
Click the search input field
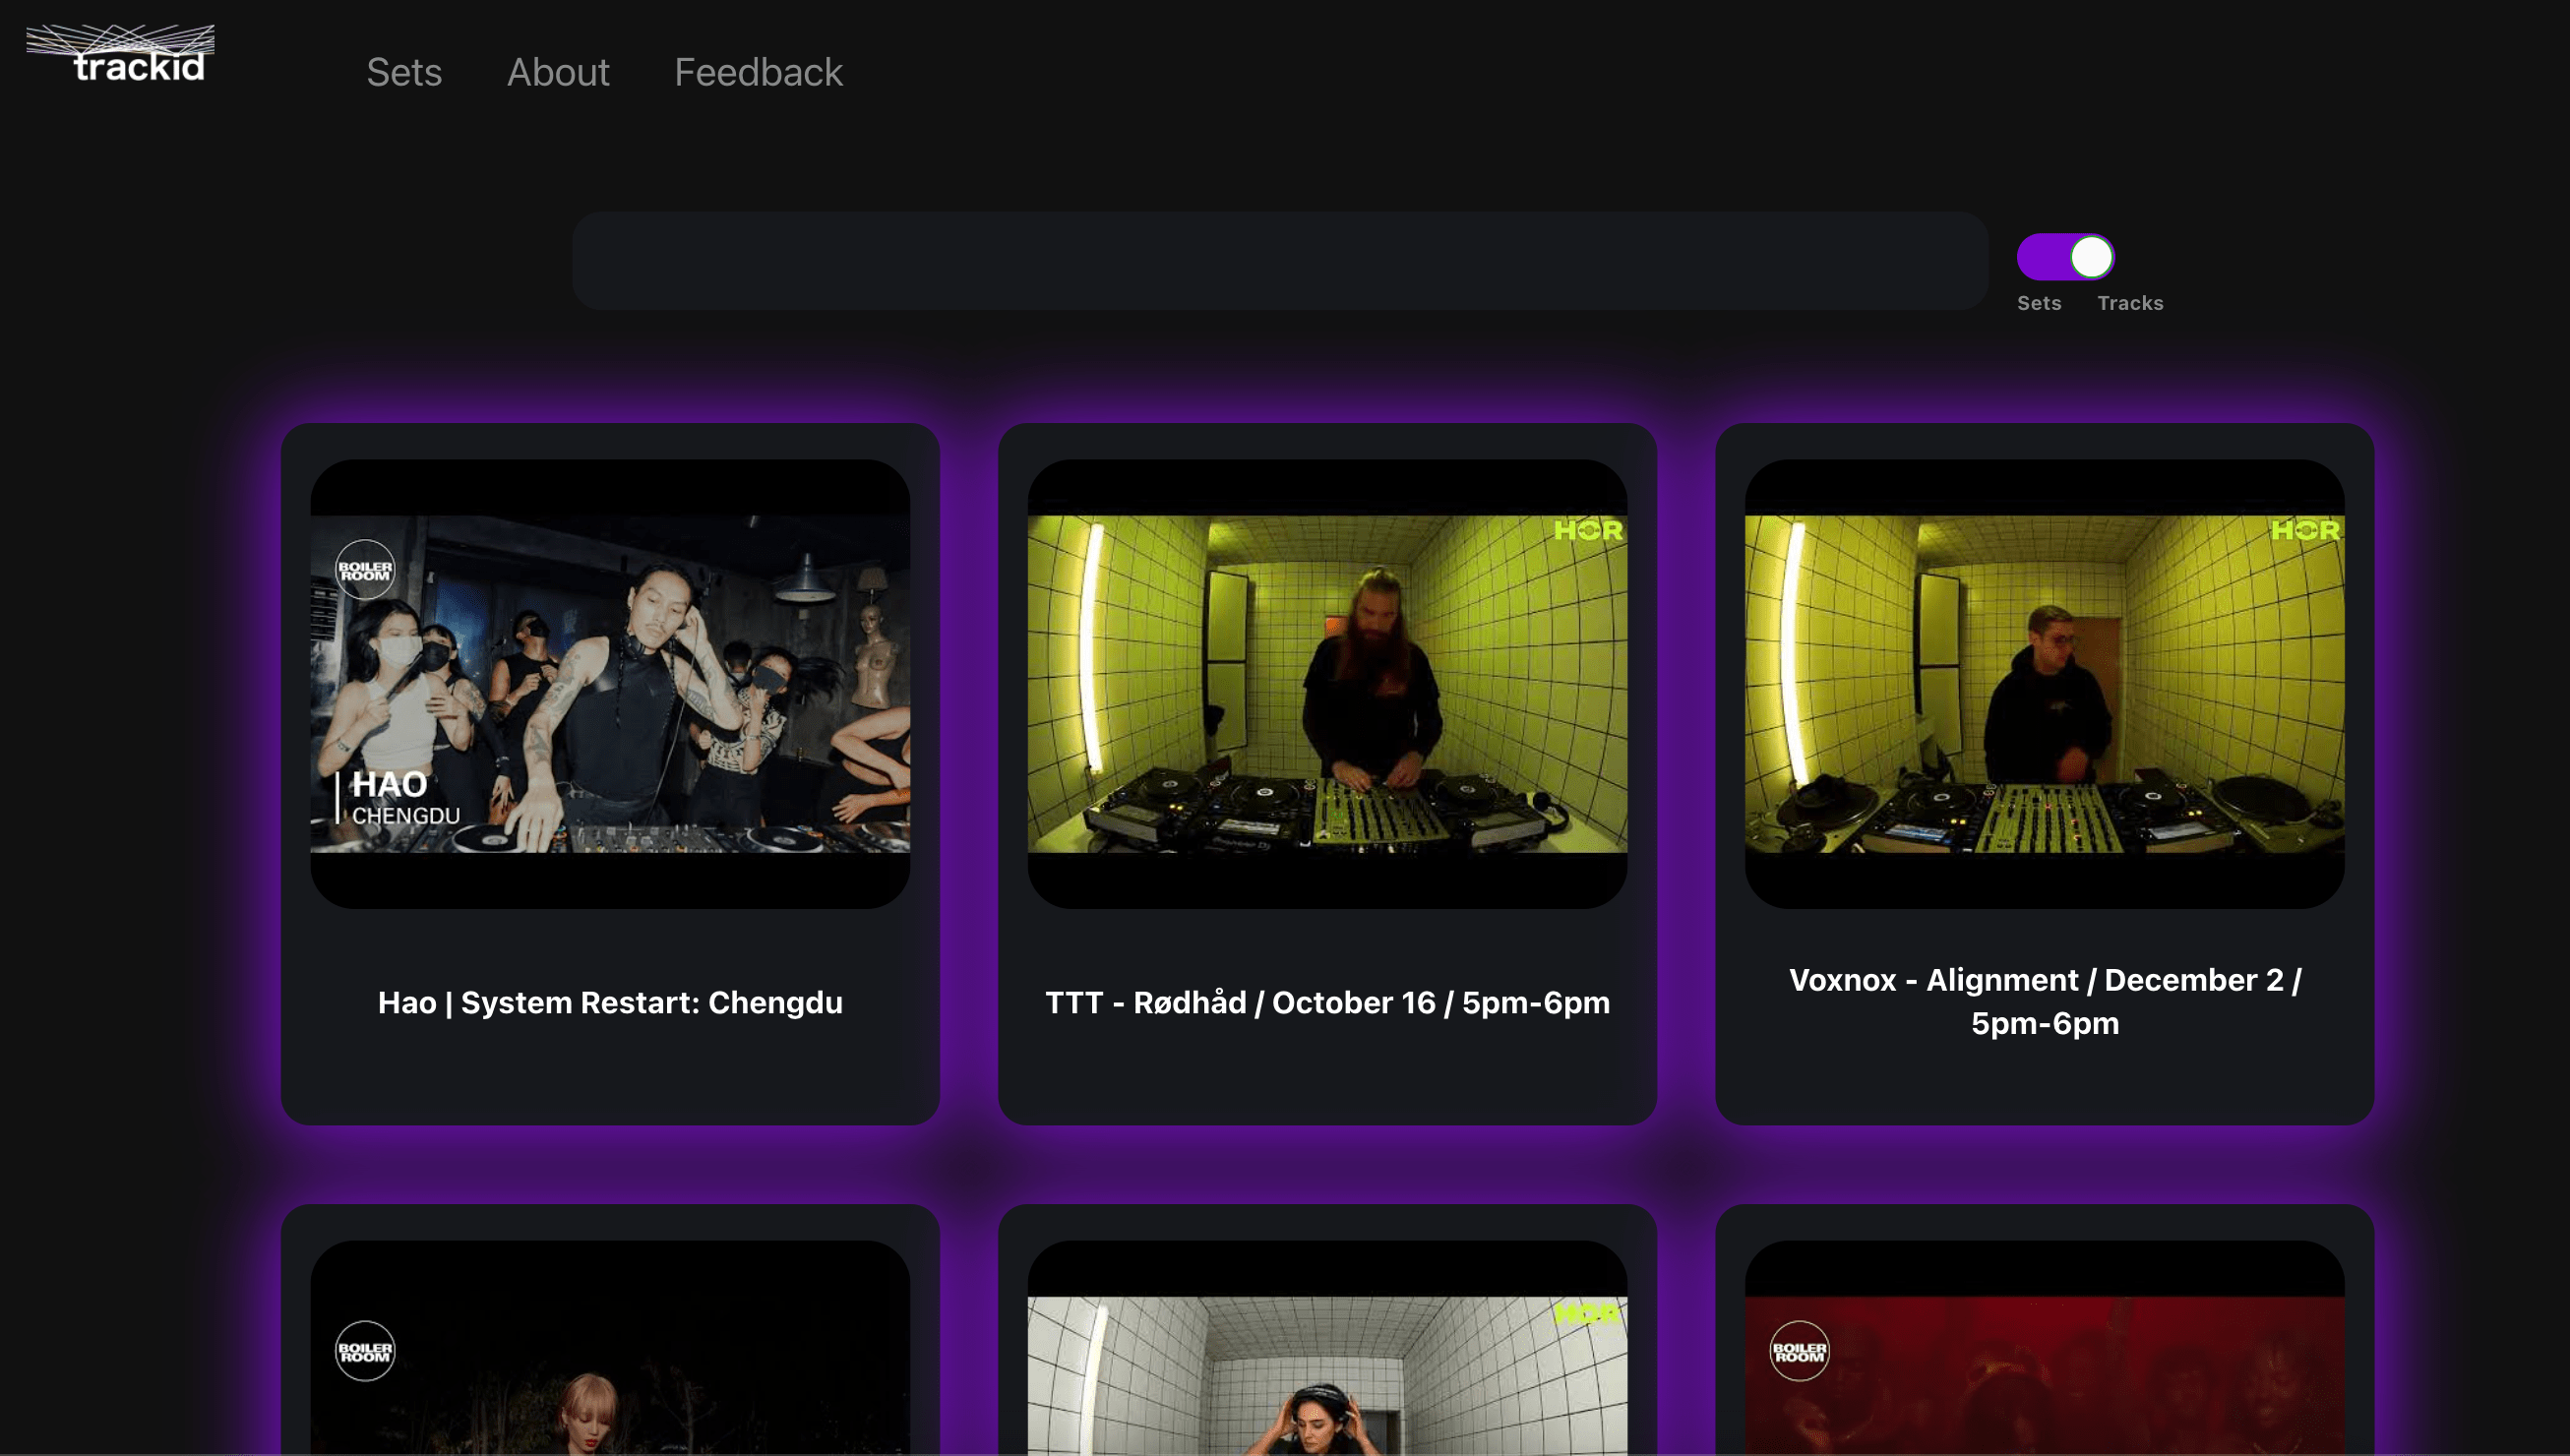point(1280,260)
